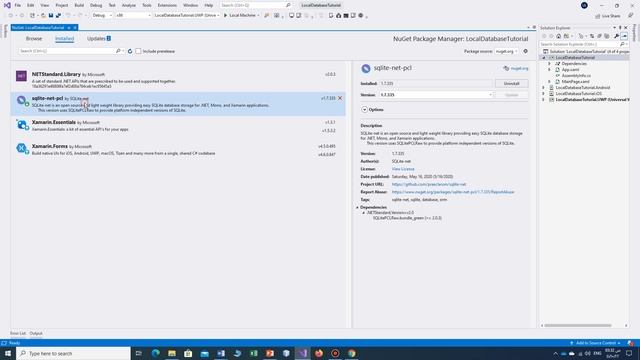Open File Explorer from the taskbar
Screen dimensions: 640x360
tap(172, 353)
